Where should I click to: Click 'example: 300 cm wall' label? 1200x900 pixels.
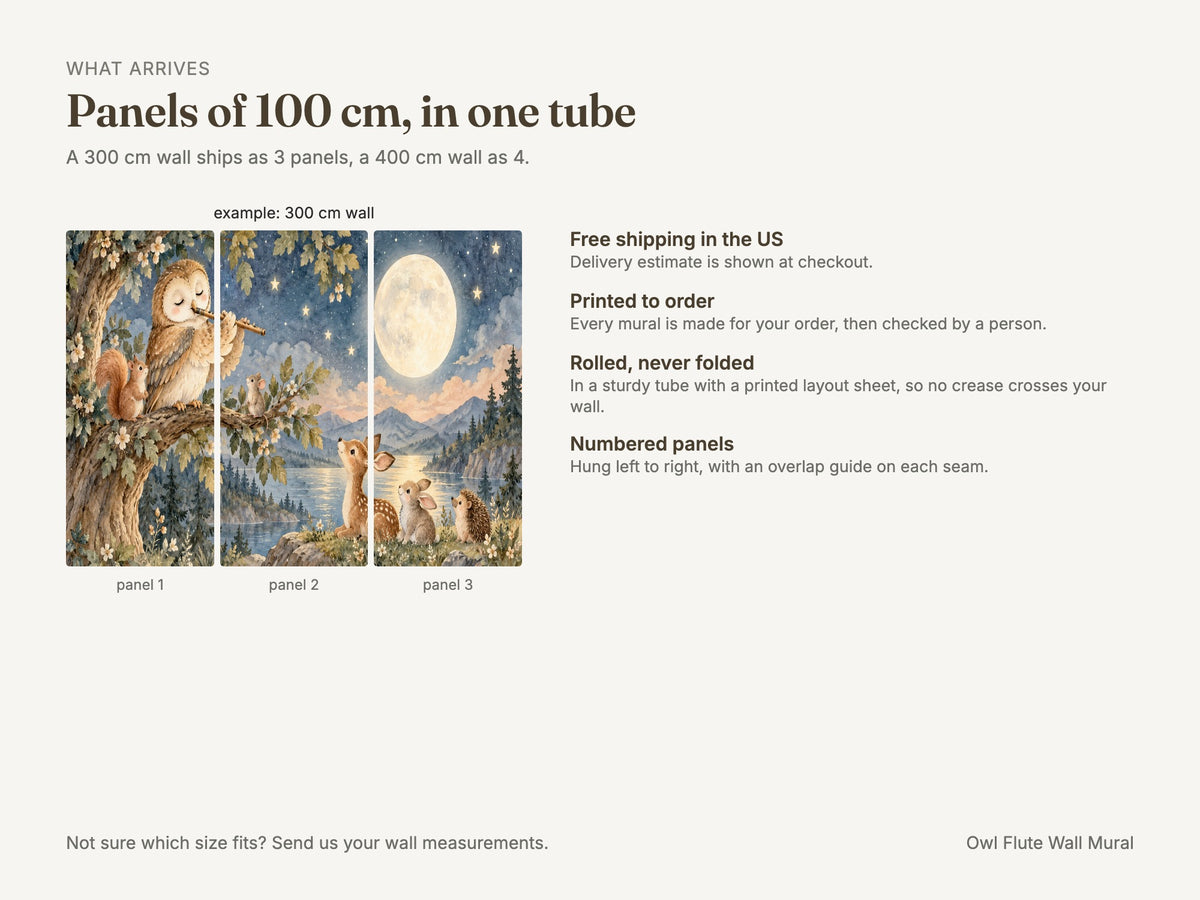pyautogui.click(x=294, y=213)
